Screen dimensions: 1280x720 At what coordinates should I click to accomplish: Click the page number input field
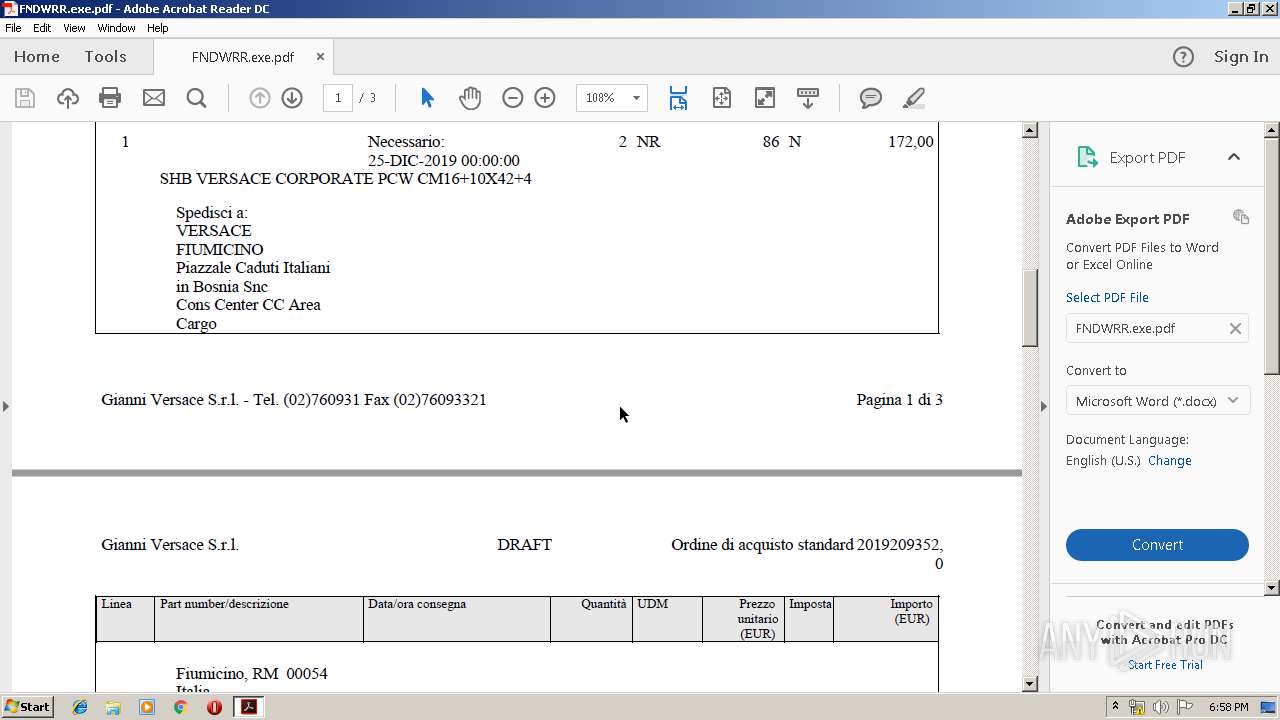point(338,98)
